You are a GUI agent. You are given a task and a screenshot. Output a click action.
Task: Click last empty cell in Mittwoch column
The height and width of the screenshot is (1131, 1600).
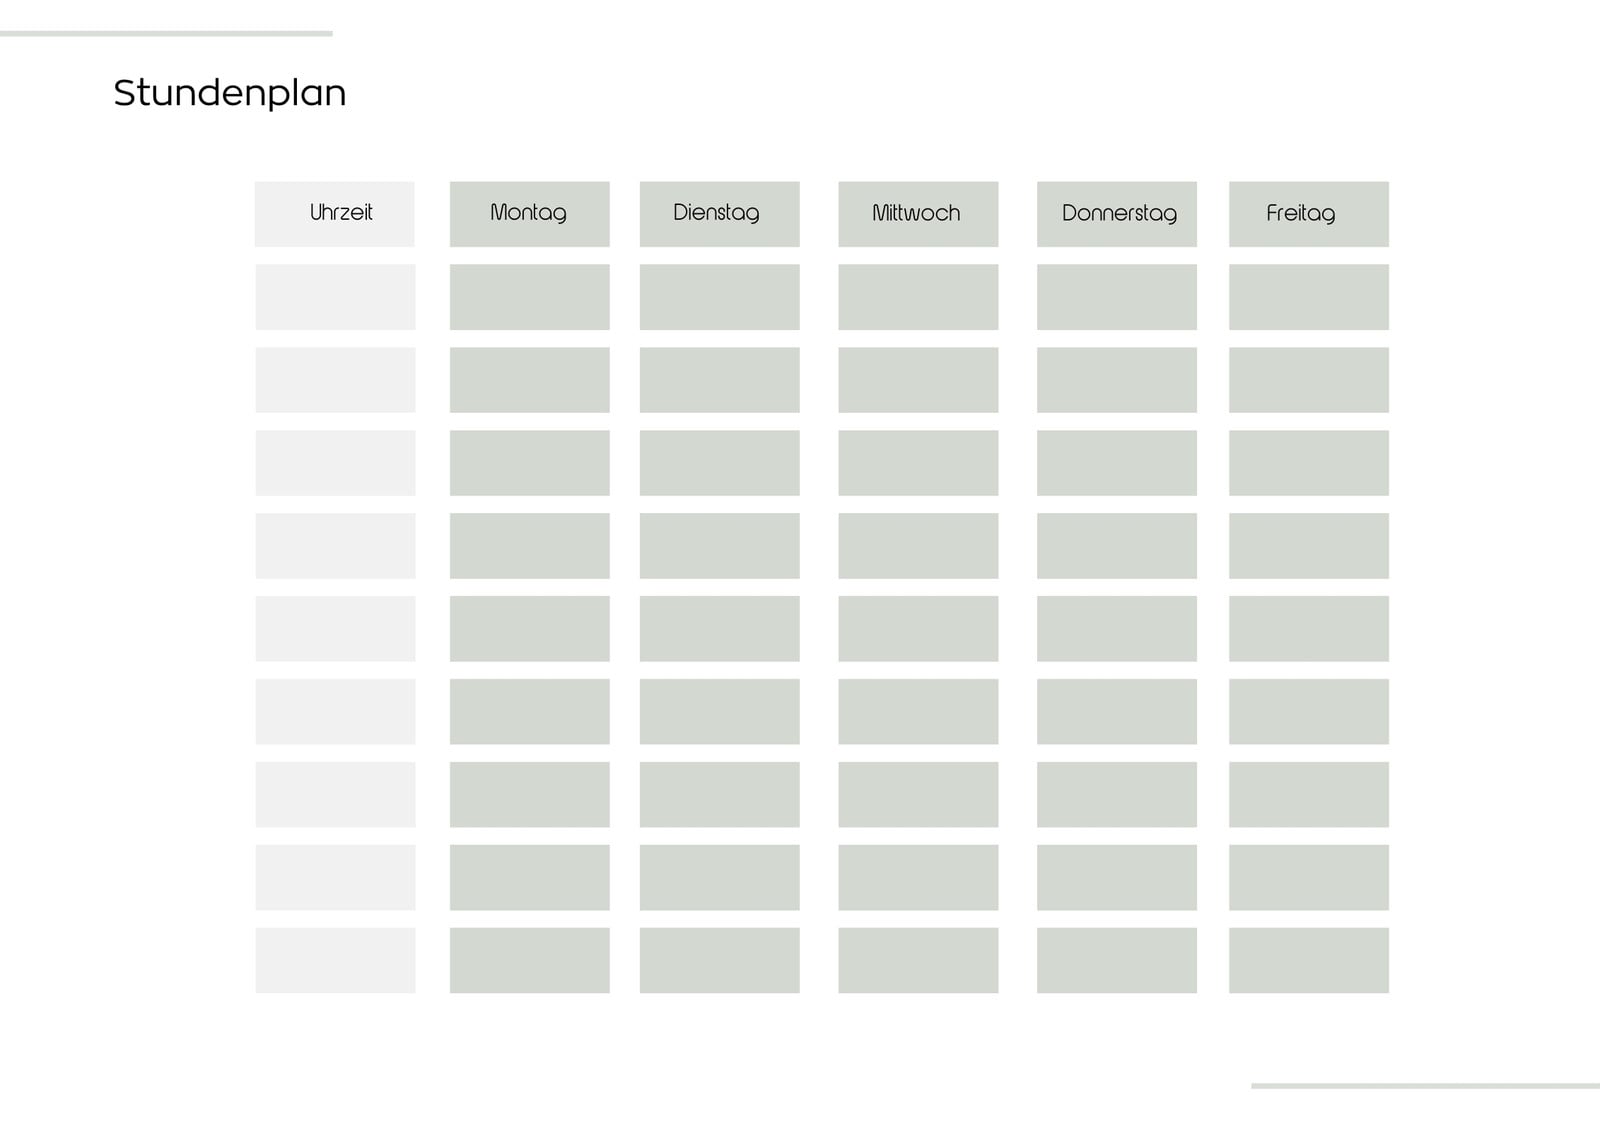[x=918, y=960]
